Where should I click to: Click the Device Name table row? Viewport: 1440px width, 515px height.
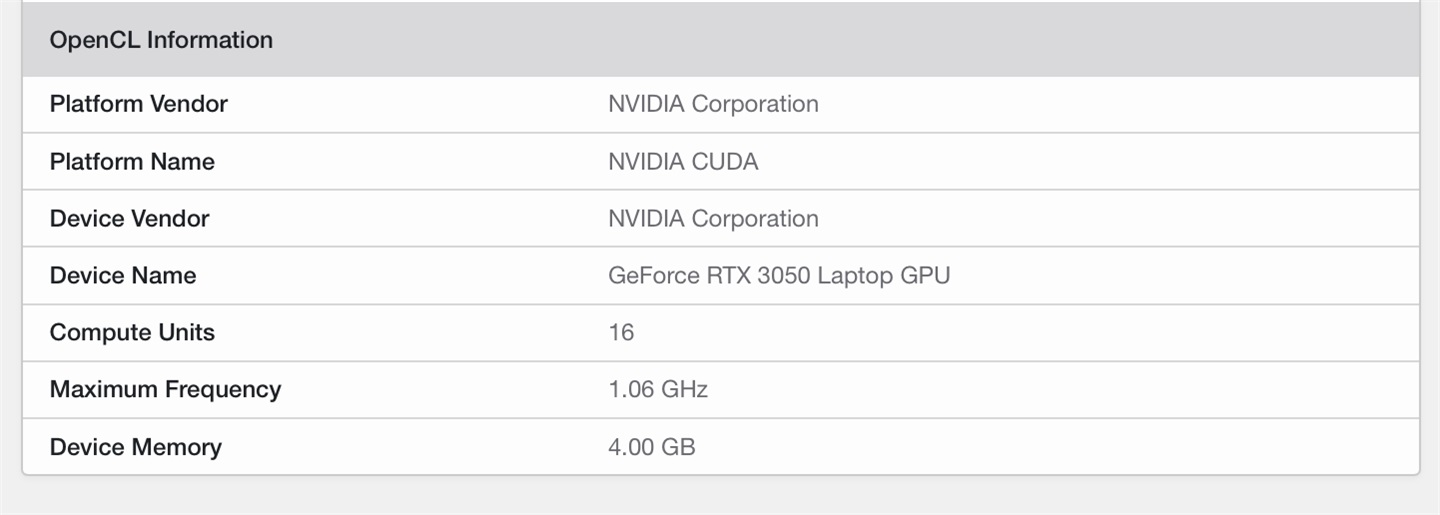(720, 276)
